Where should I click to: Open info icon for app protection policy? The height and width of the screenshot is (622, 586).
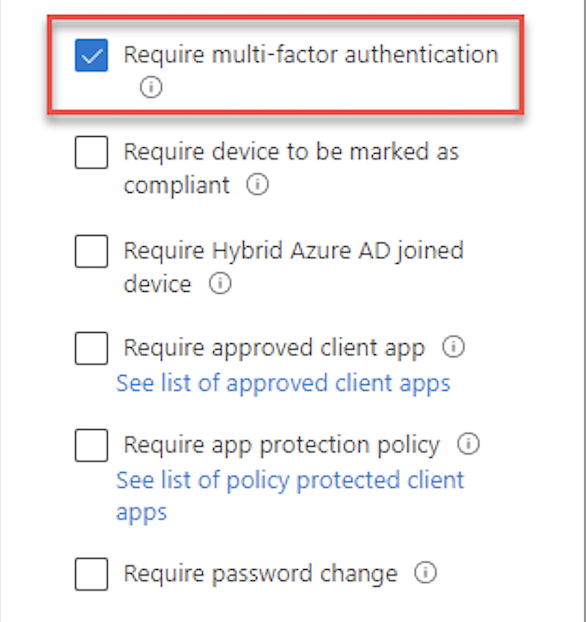click(x=469, y=443)
